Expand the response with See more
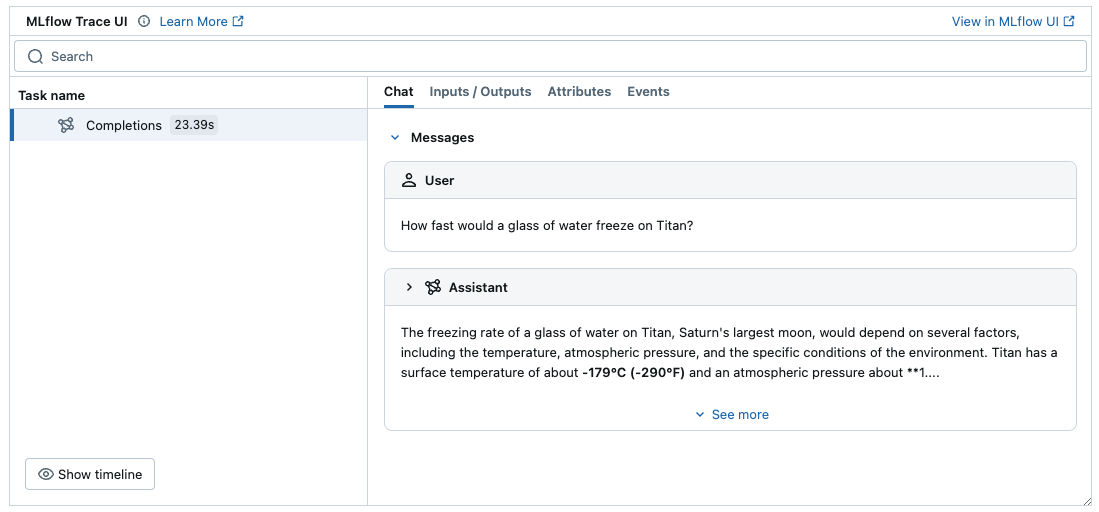 [731, 414]
